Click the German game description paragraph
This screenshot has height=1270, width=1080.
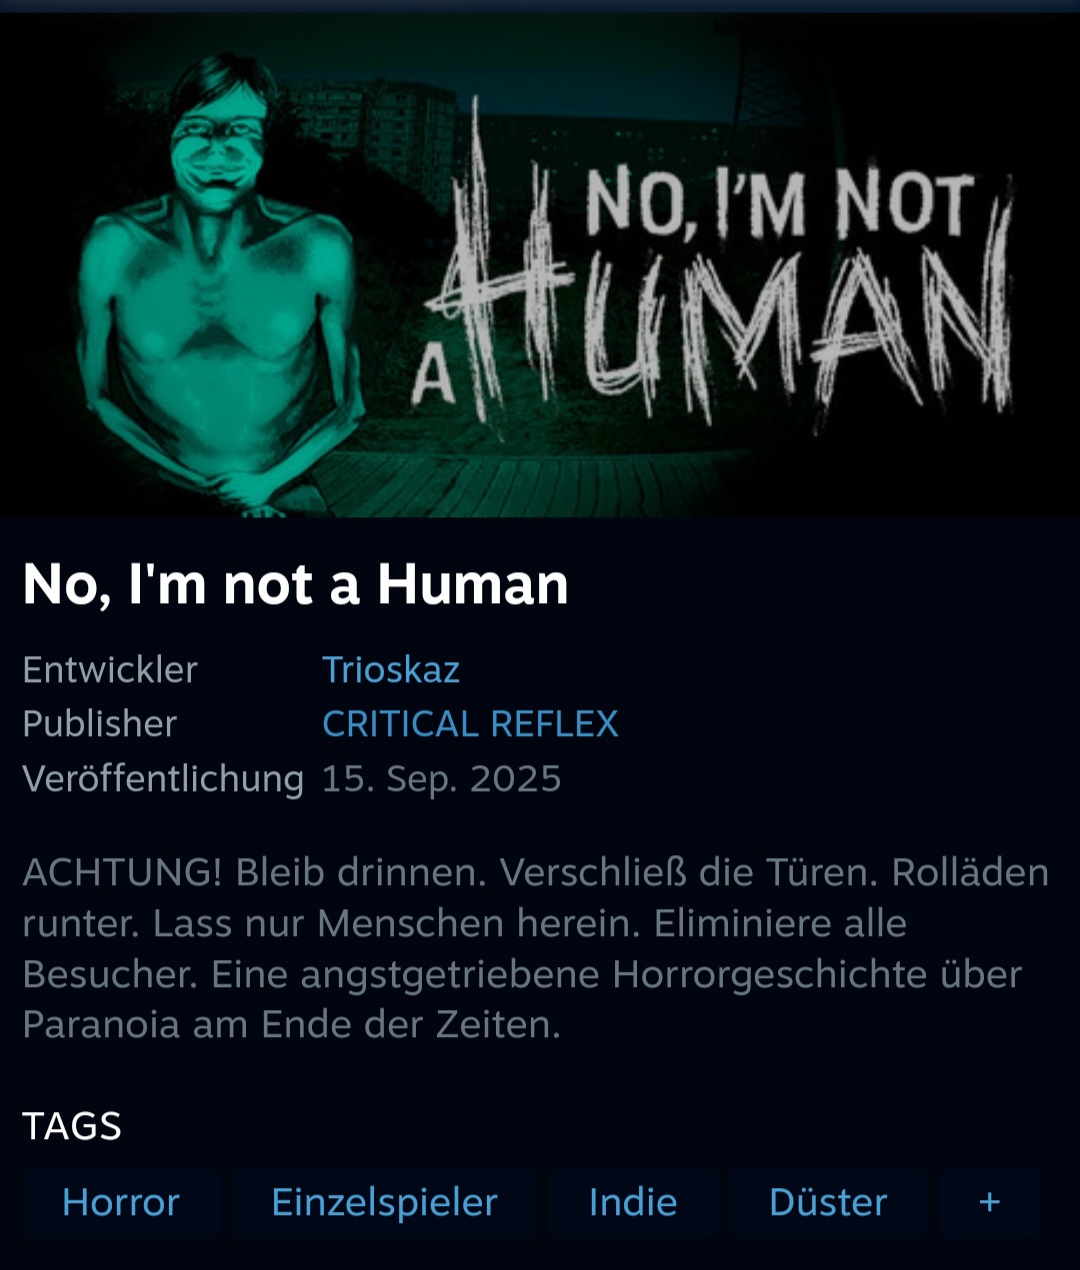(535, 948)
